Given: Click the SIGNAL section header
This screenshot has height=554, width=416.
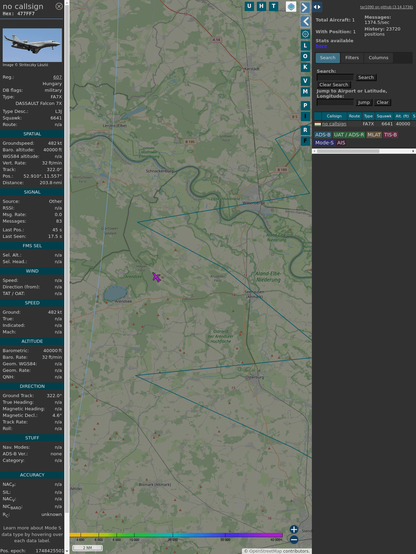Looking at the screenshot, I should 32,192.
